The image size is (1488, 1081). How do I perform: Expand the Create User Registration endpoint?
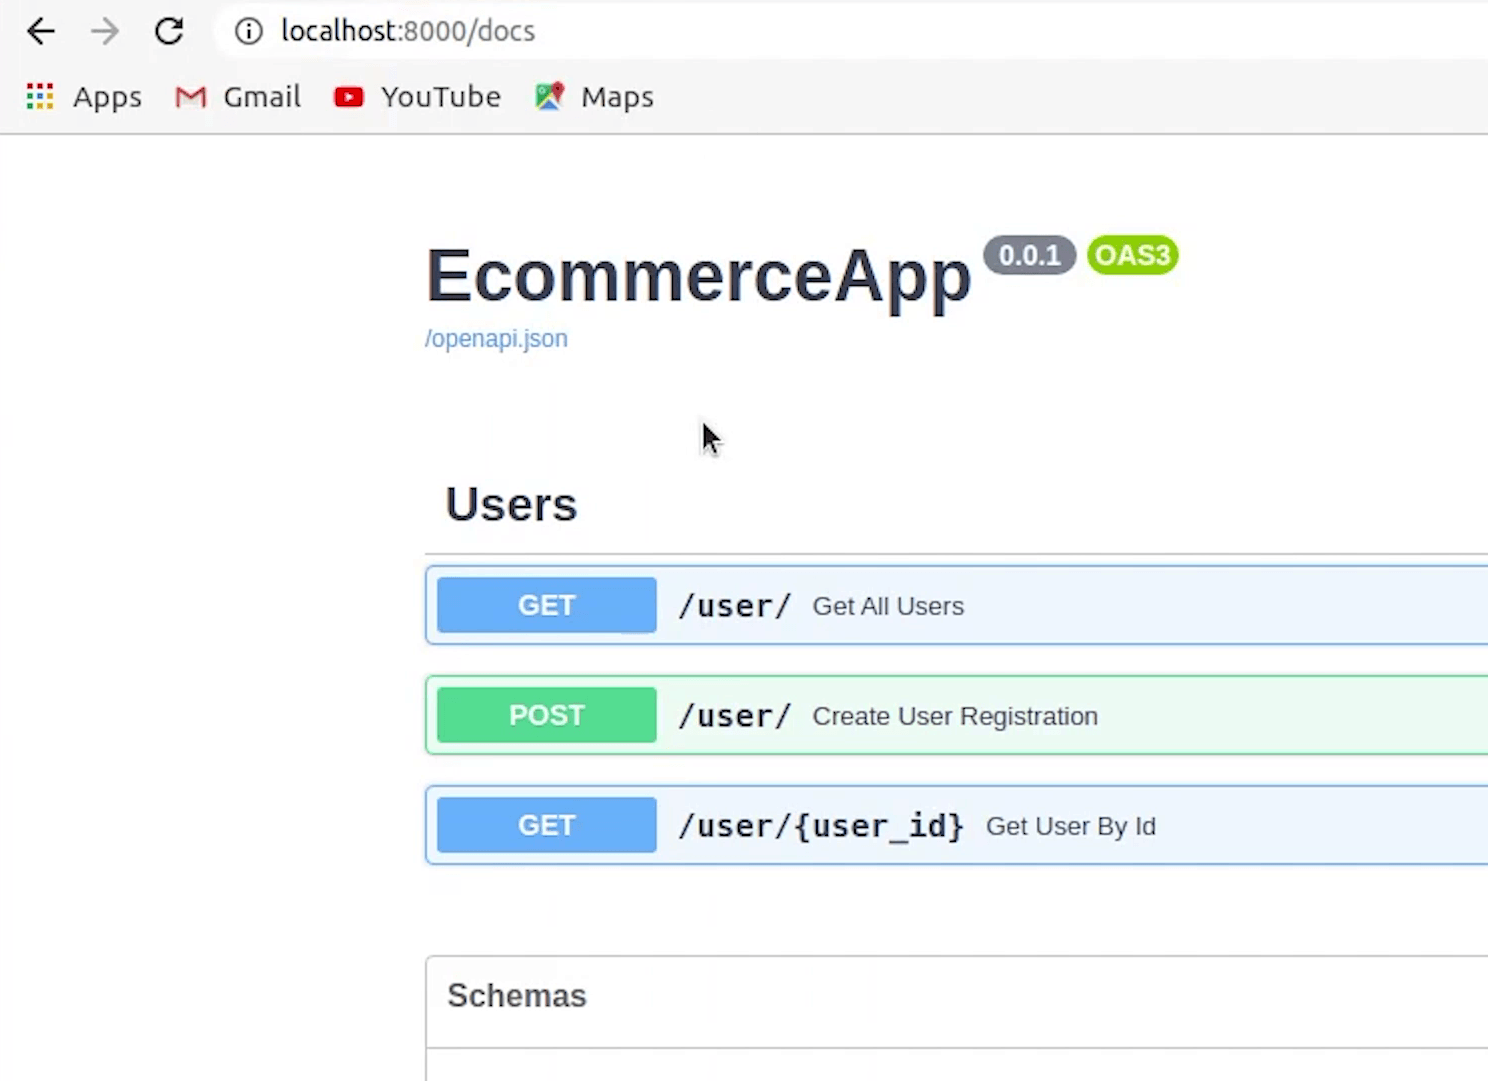pos(954,716)
